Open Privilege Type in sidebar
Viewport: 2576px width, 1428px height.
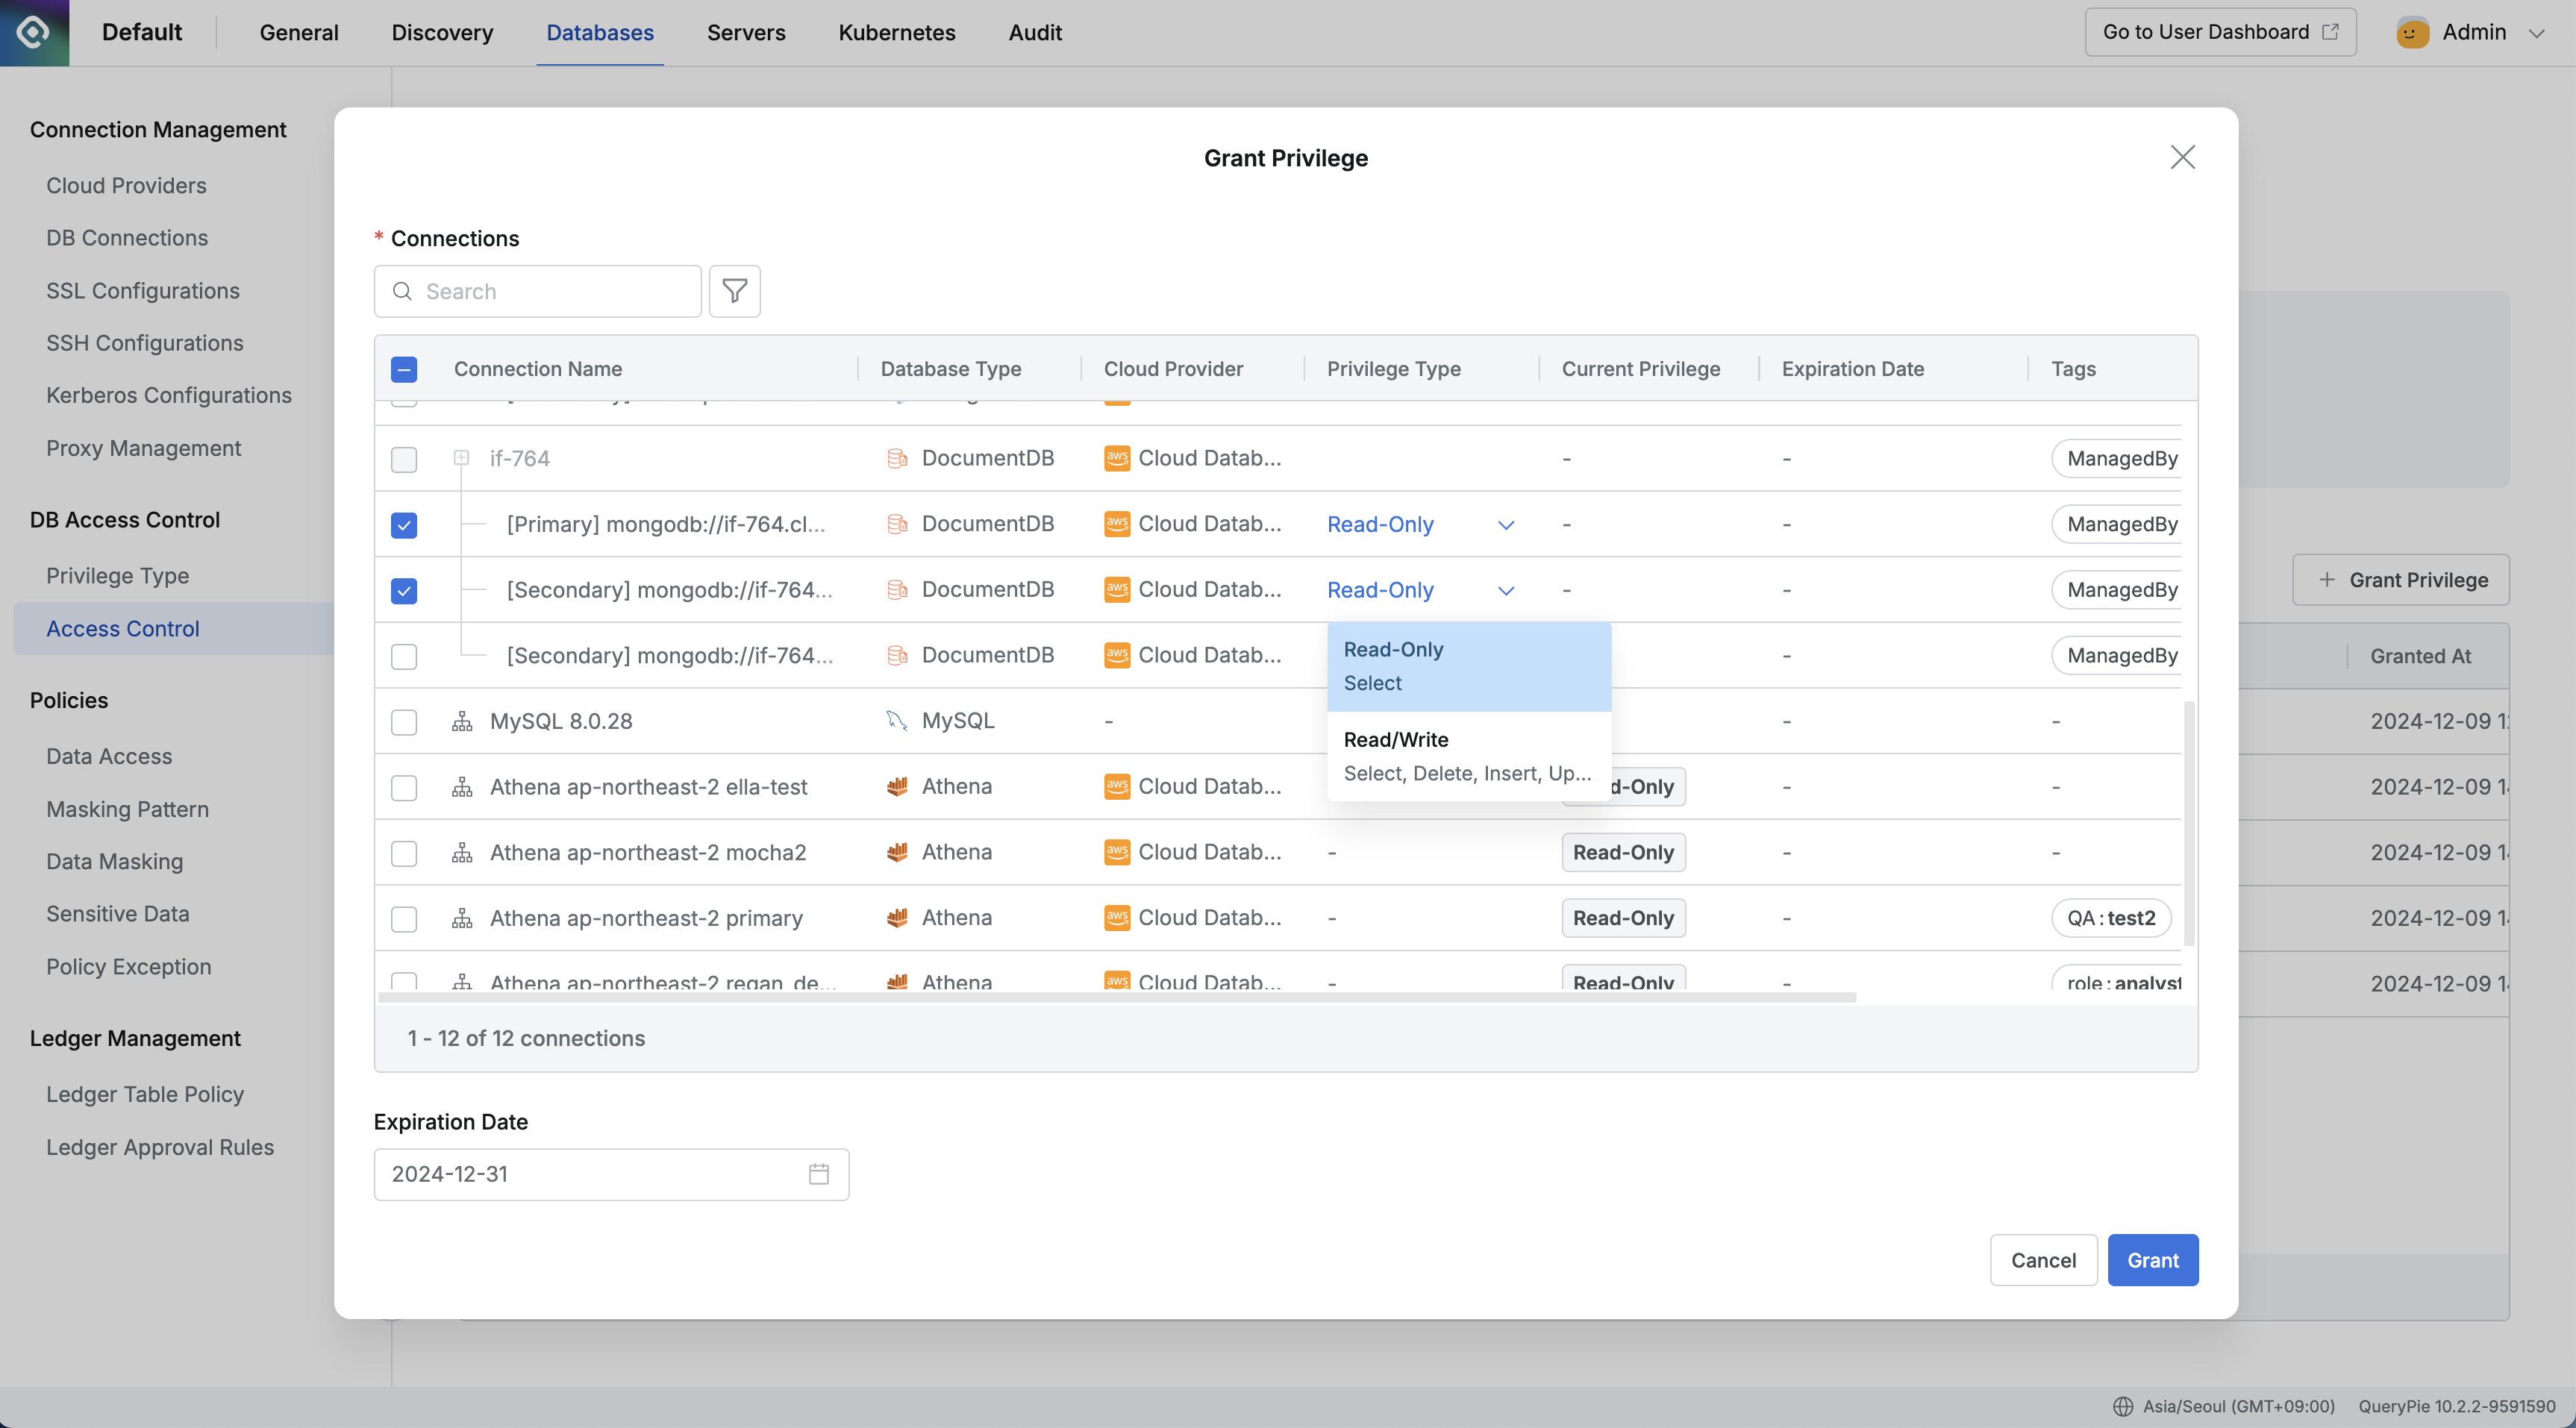pos(117,576)
